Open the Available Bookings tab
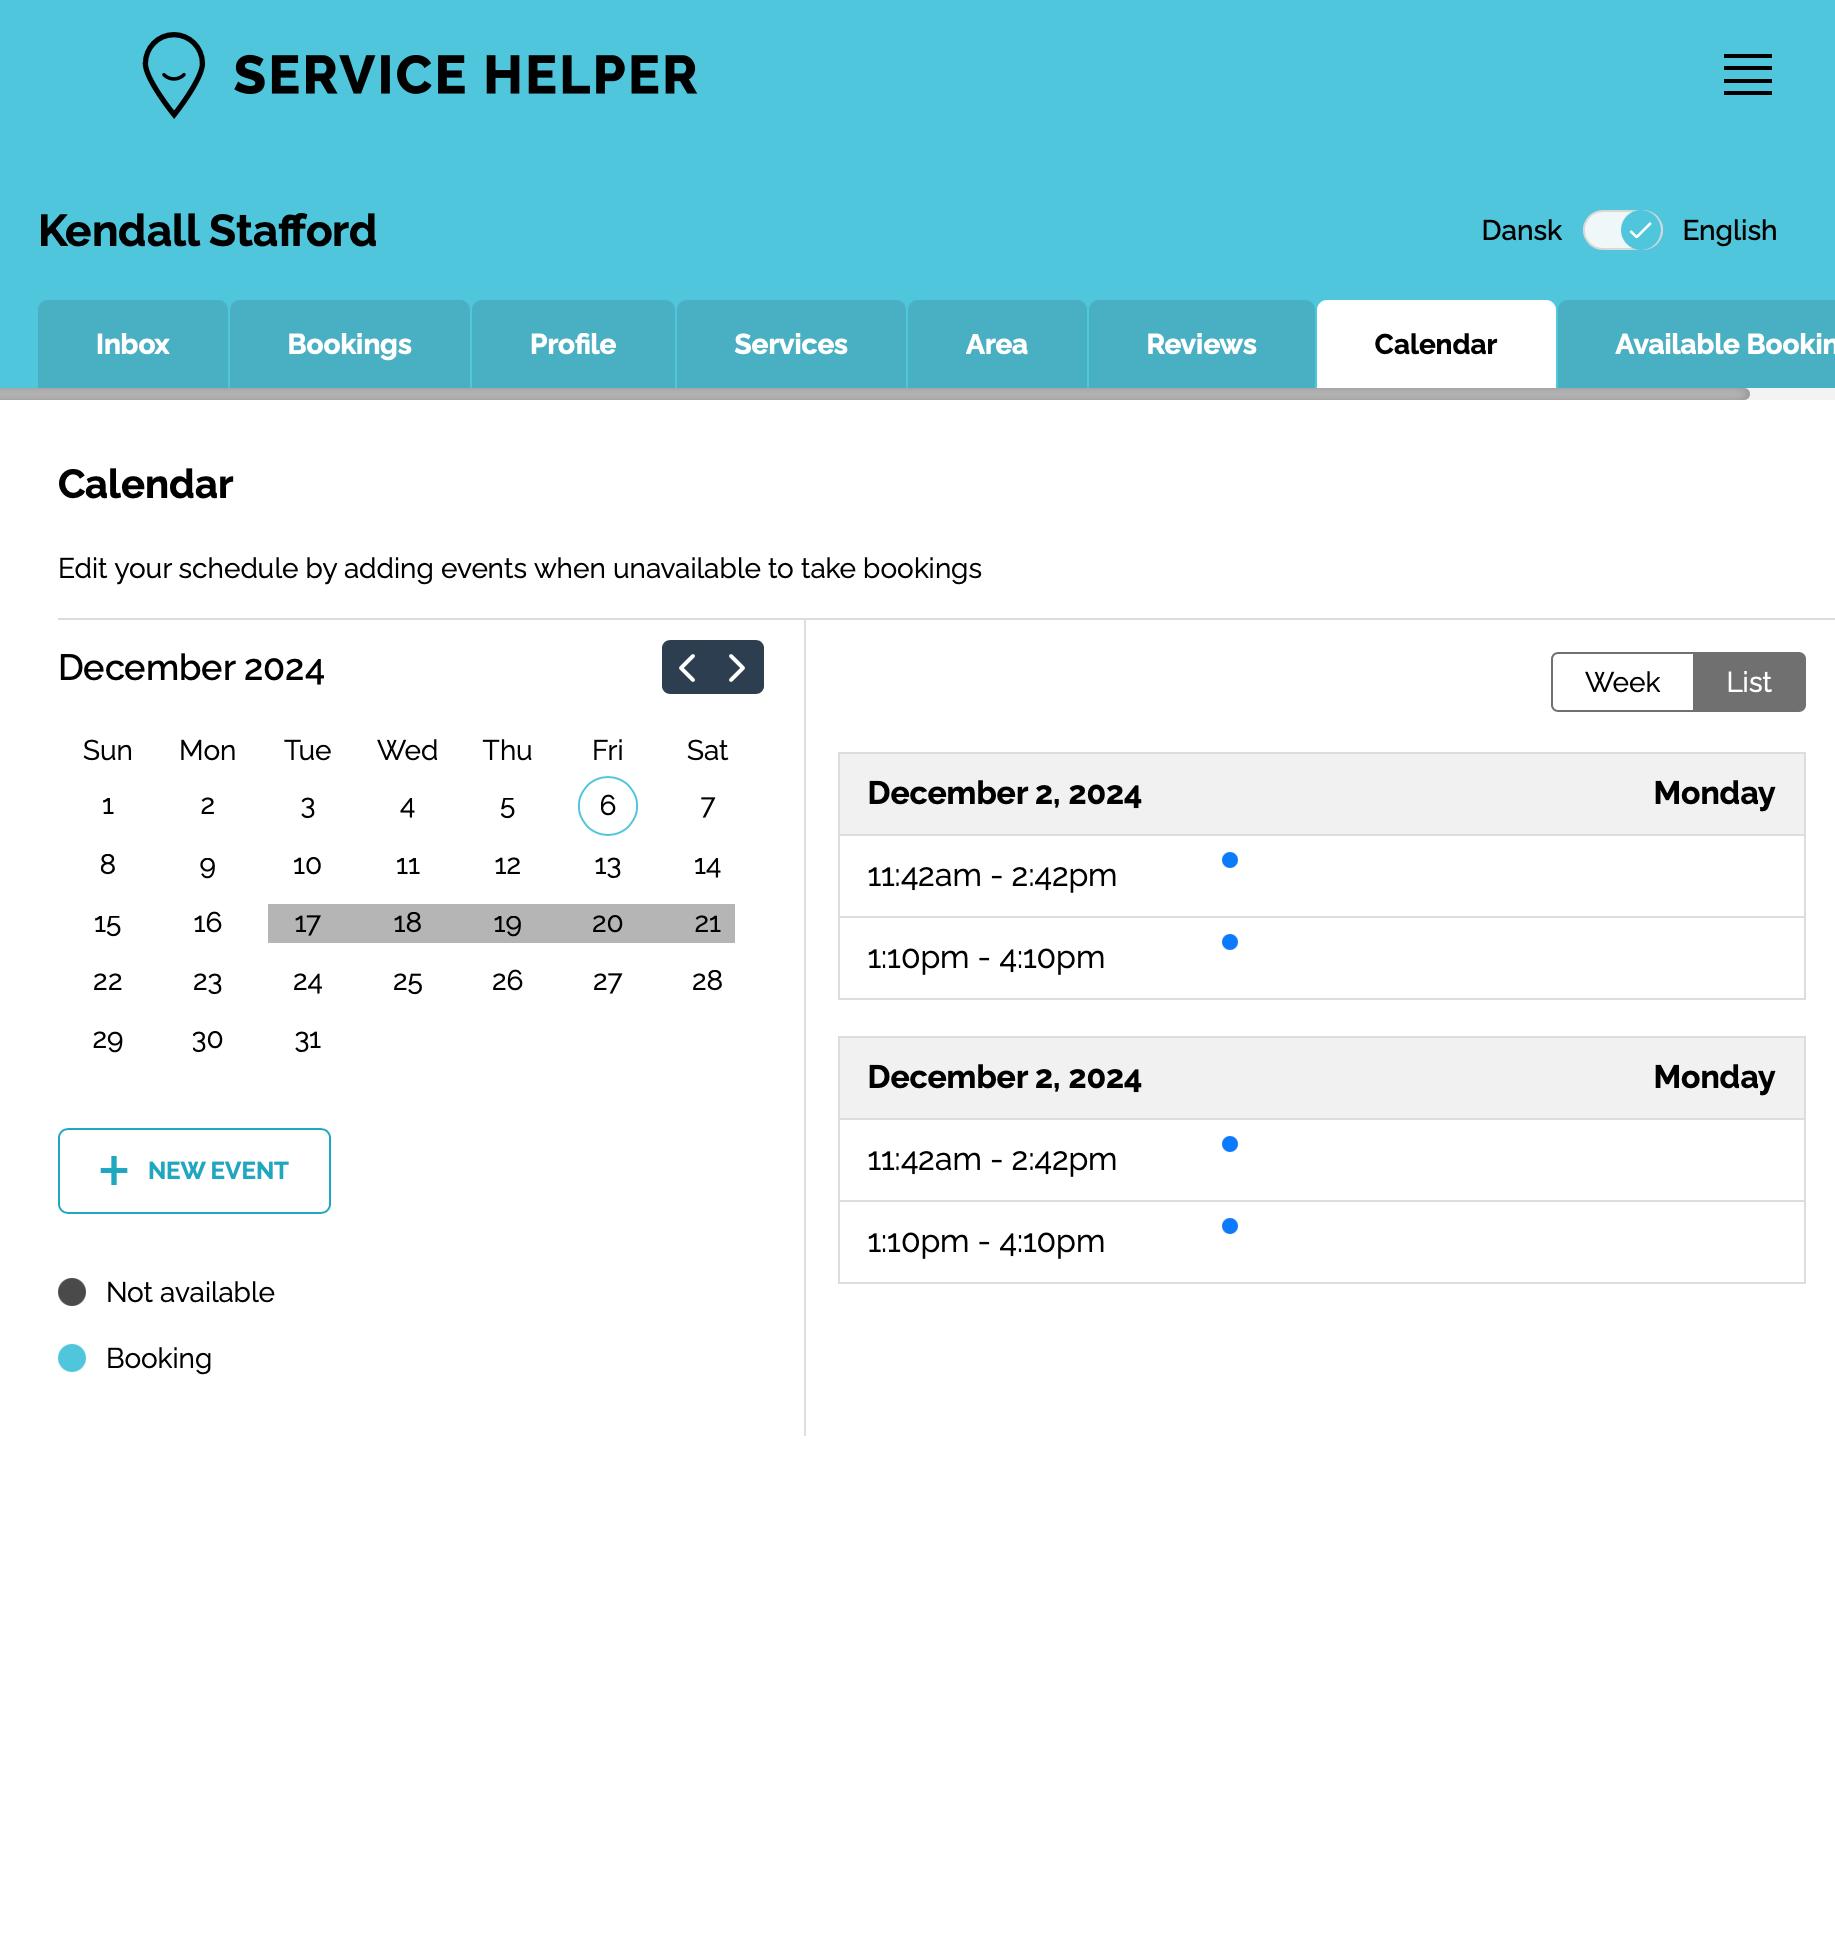 pos(1697,344)
